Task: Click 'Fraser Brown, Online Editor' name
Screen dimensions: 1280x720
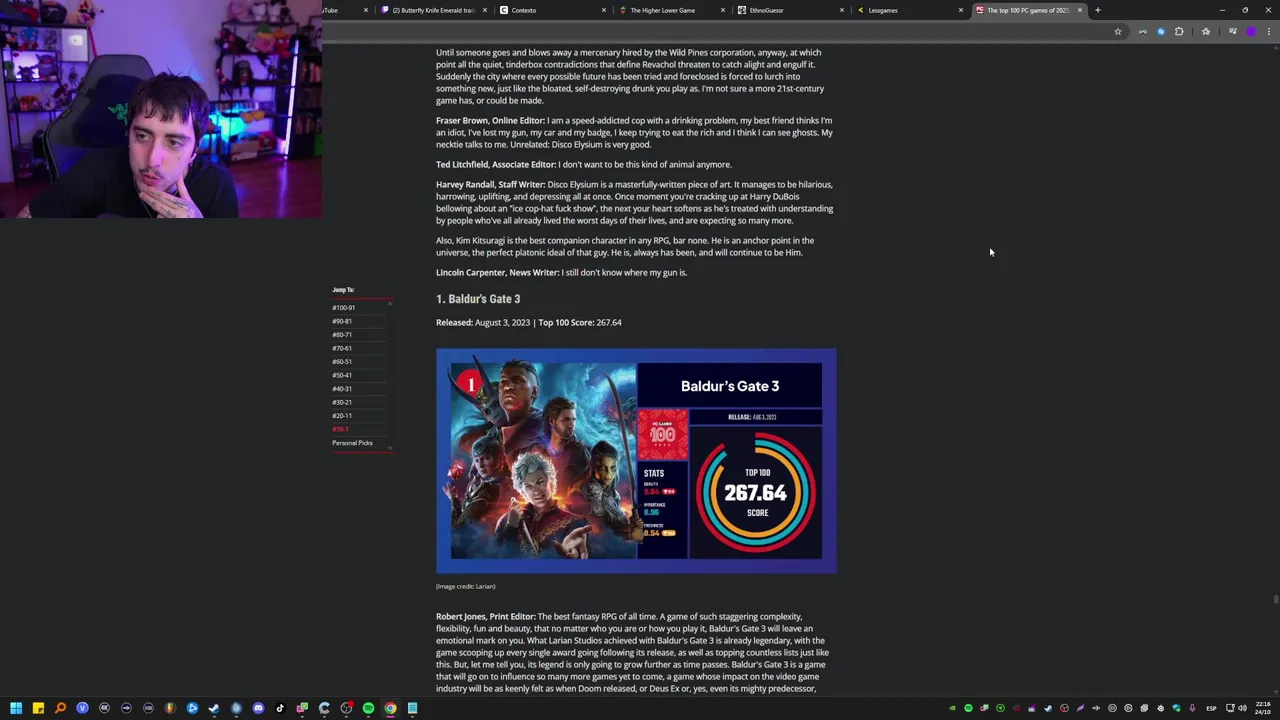Action: click(x=490, y=121)
